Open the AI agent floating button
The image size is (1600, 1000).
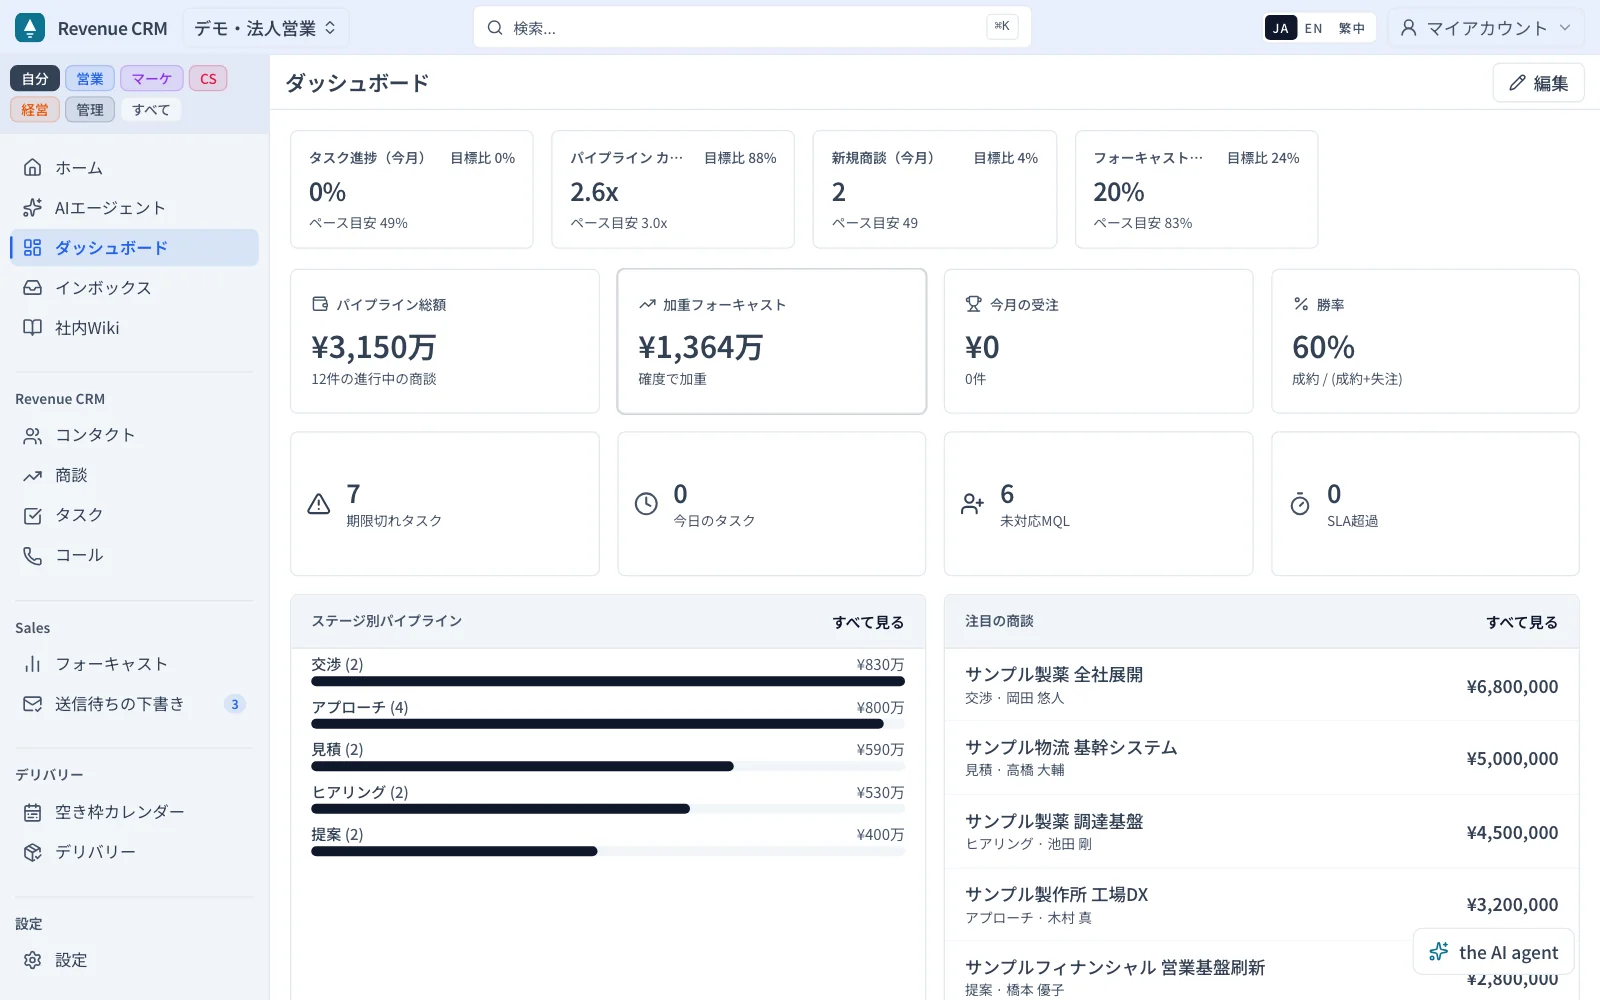(1494, 952)
